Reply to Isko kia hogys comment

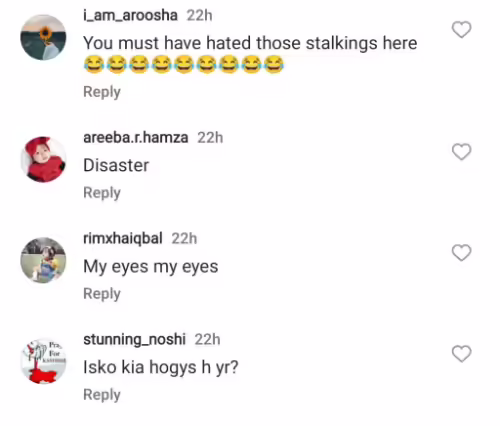click(x=102, y=395)
